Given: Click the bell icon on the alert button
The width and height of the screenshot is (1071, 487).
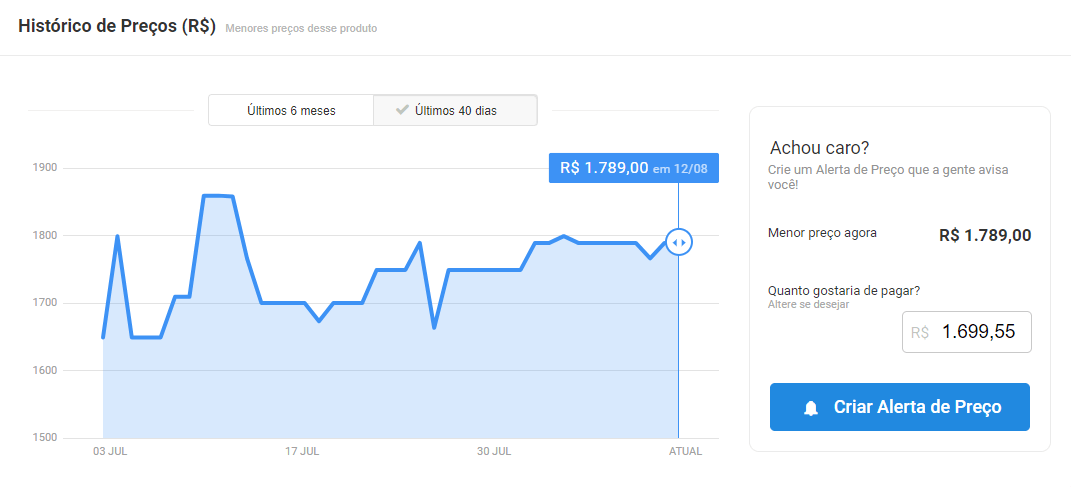Looking at the screenshot, I should click(x=811, y=408).
